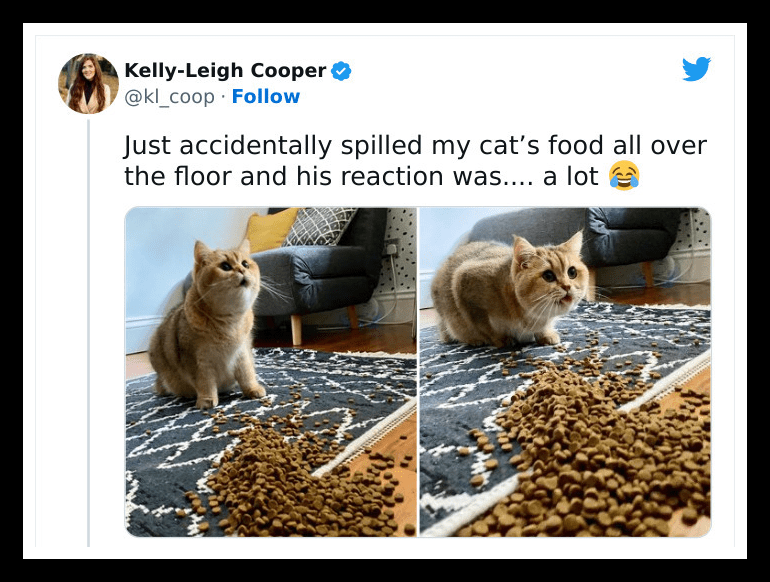Follow the @kl_coop account
This screenshot has height=582, width=770.
[266, 97]
